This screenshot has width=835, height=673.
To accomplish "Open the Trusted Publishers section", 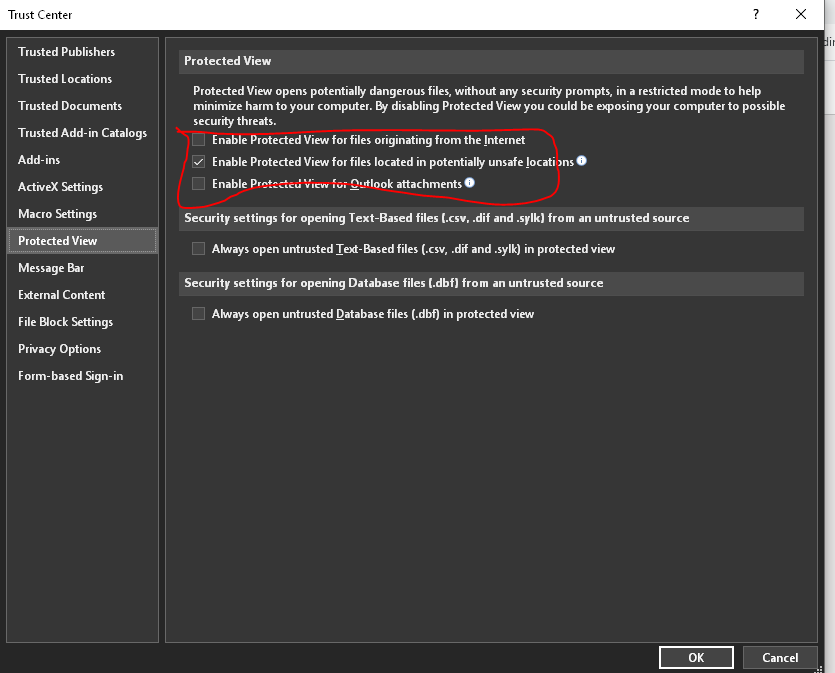I will tap(82, 52).
